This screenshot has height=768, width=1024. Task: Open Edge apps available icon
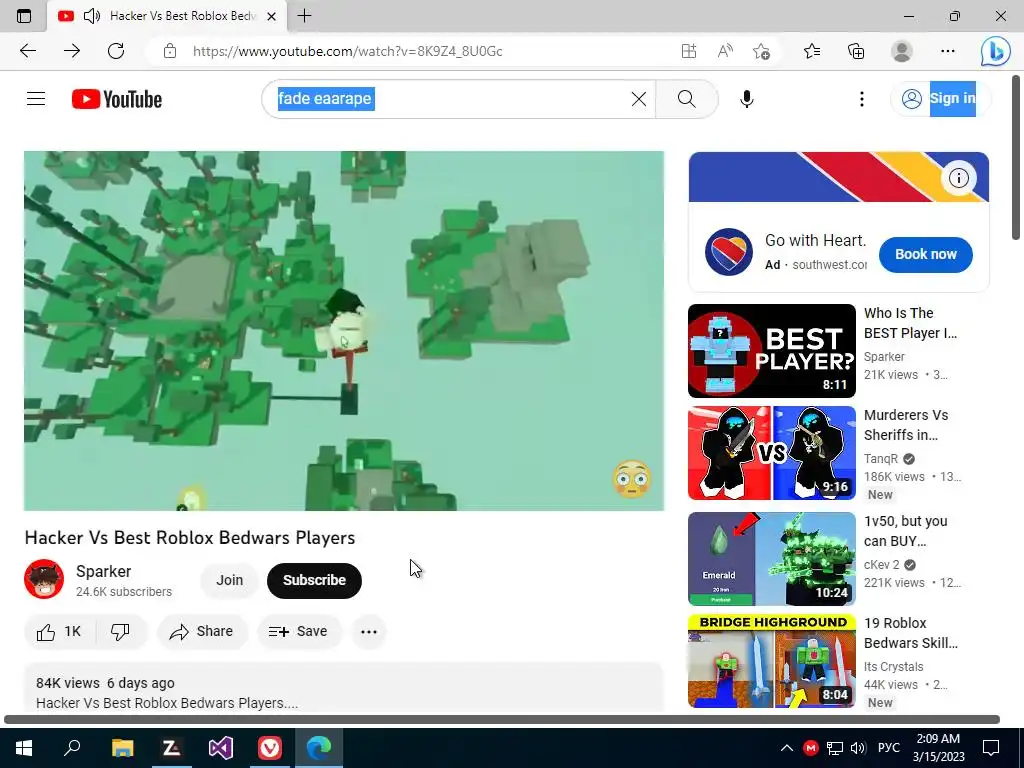(x=688, y=51)
